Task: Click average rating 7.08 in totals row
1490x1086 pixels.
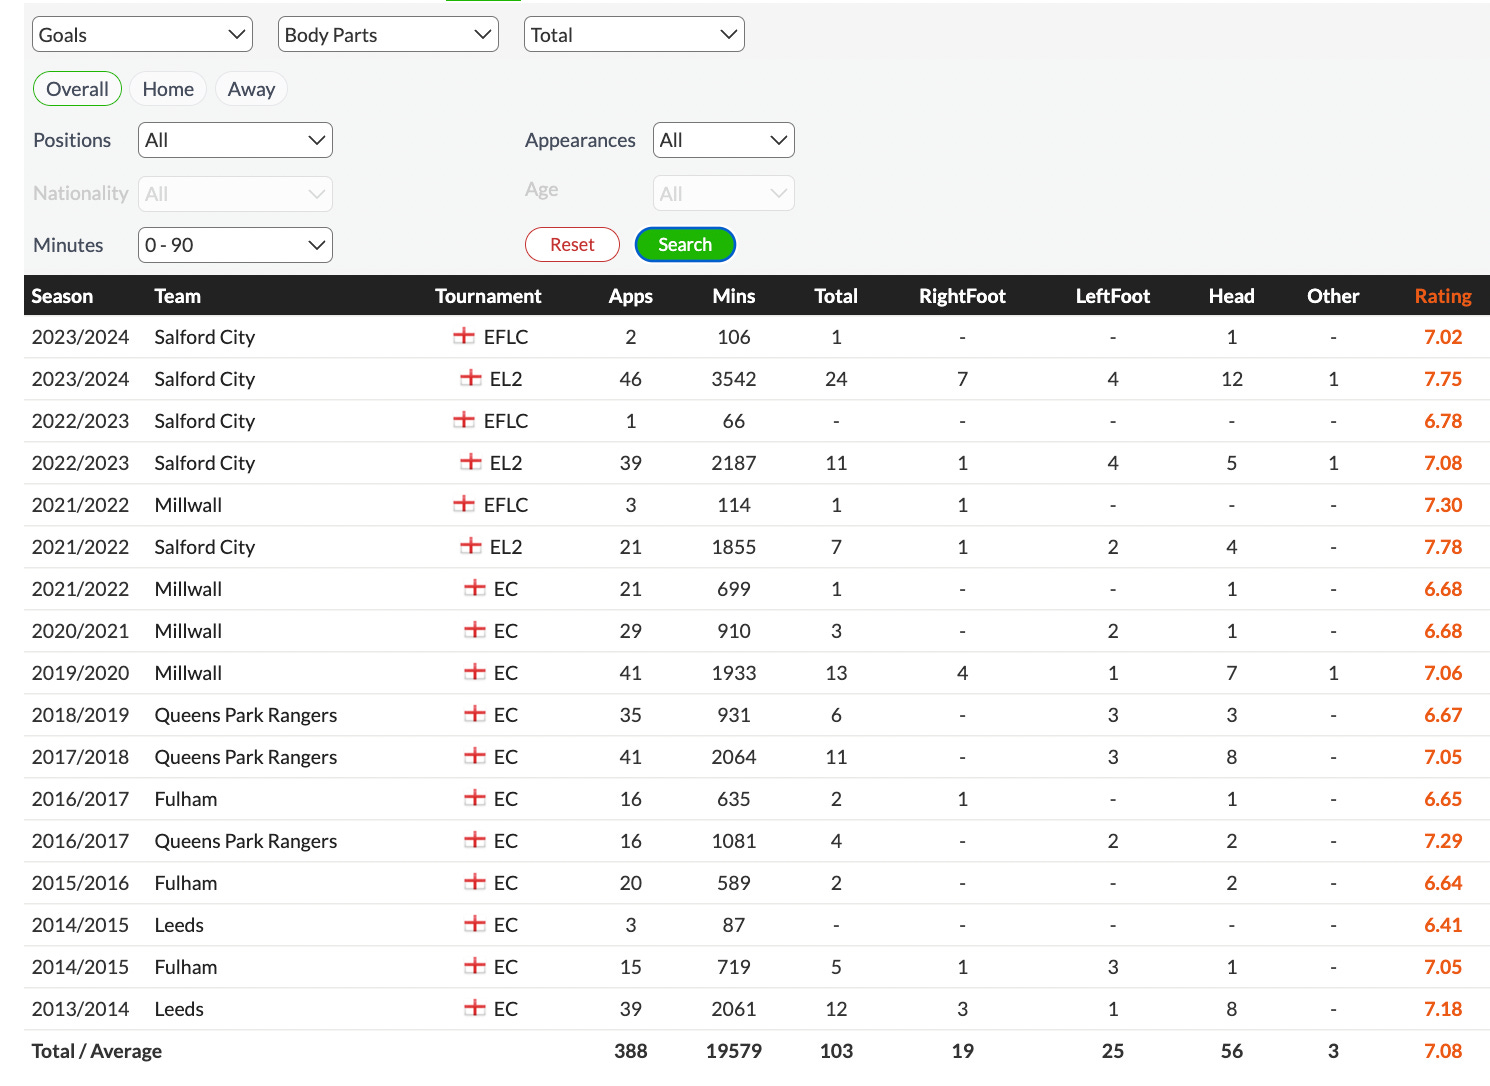Action: [x=1443, y=1051]
